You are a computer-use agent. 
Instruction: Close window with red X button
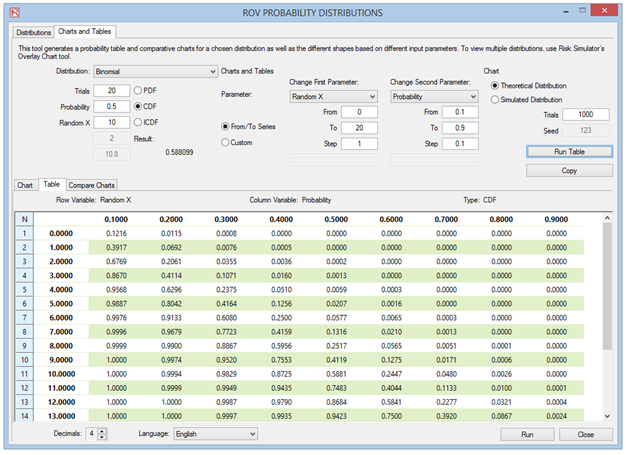click(604, 10)
